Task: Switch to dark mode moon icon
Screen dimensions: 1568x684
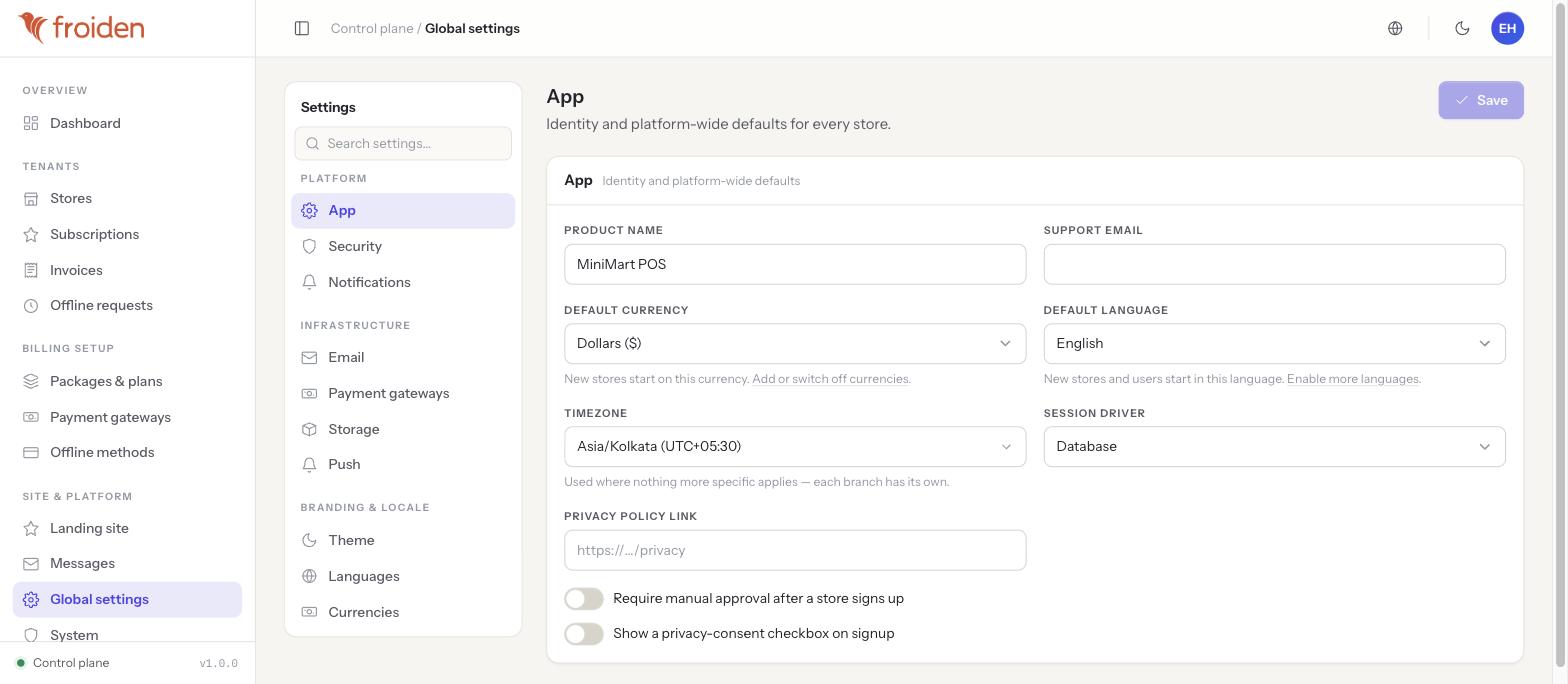Action: click(x=1462, y=28)
